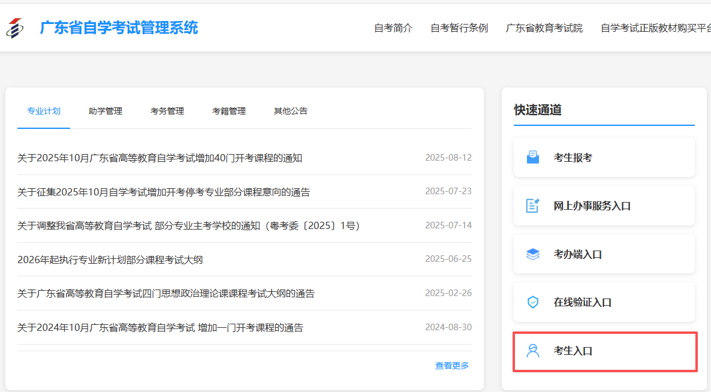Open notice about adding 40 courses October 2025
711x392 pixels.
coord(160,158)
